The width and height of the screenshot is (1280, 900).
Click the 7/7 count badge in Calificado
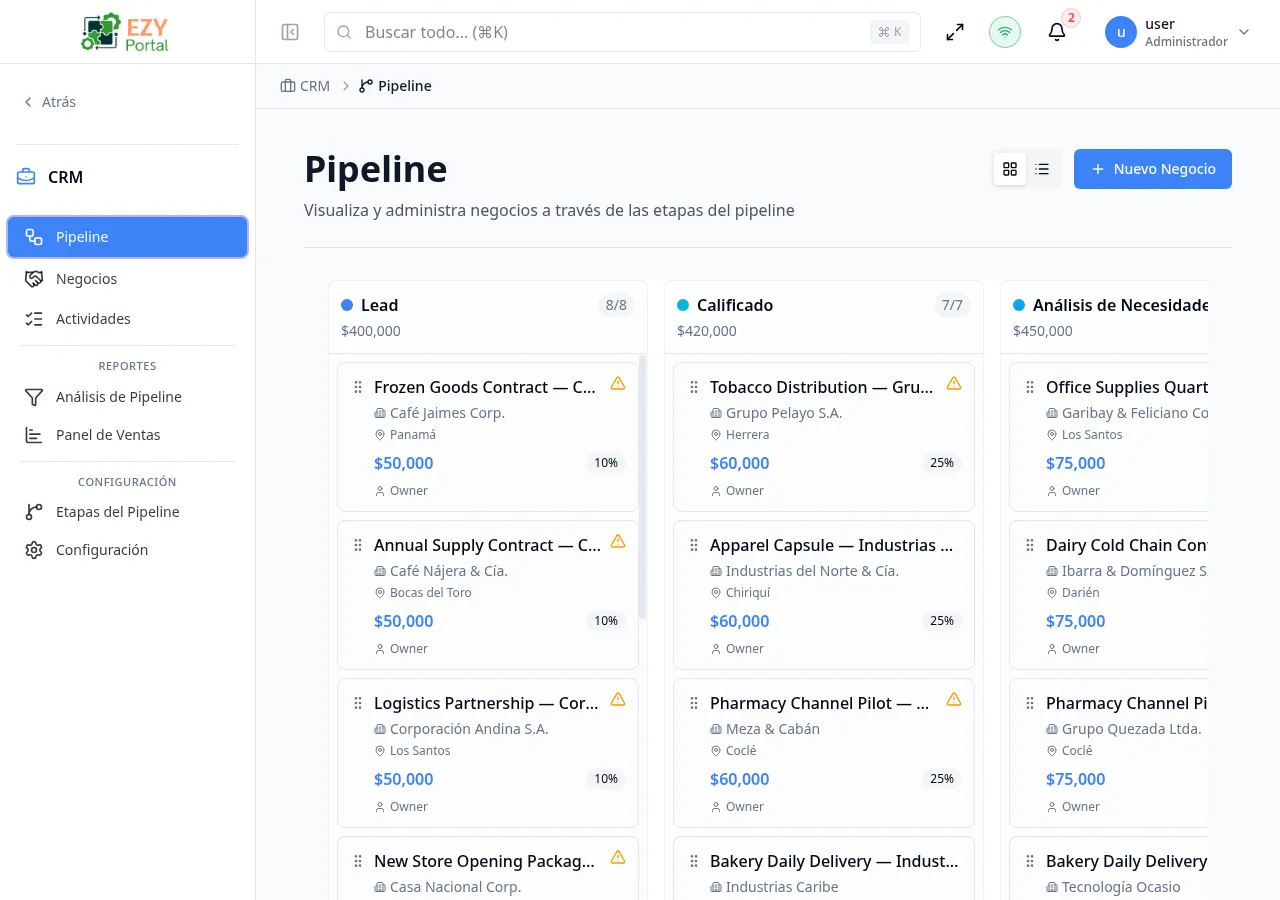pos(952,305)
